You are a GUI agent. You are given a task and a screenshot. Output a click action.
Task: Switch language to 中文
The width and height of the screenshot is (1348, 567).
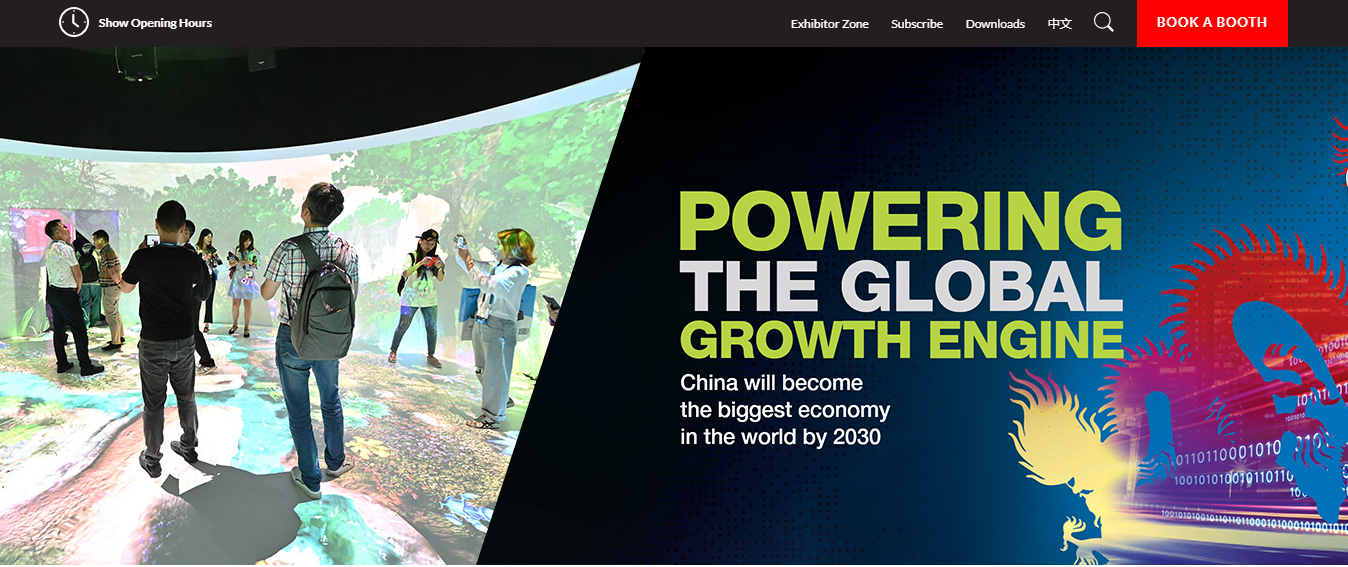[1059, 23]
